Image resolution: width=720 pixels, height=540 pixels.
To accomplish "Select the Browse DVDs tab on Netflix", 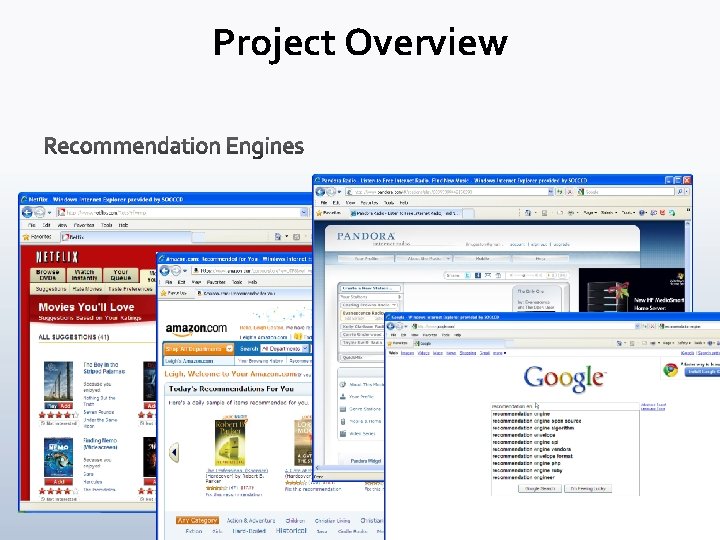I will 47,275.
